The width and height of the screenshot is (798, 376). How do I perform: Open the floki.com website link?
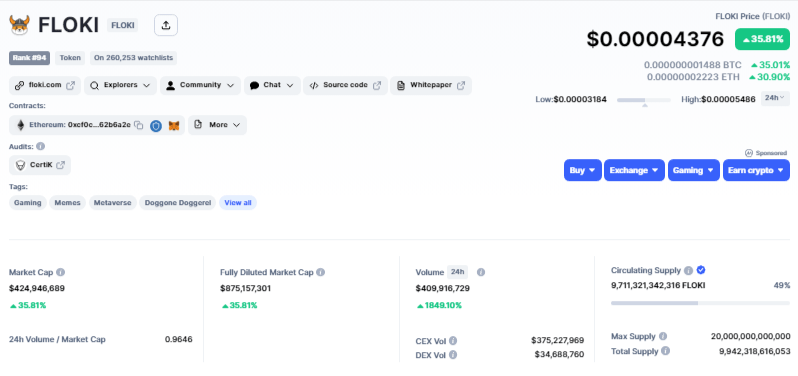tap(45, 85)
